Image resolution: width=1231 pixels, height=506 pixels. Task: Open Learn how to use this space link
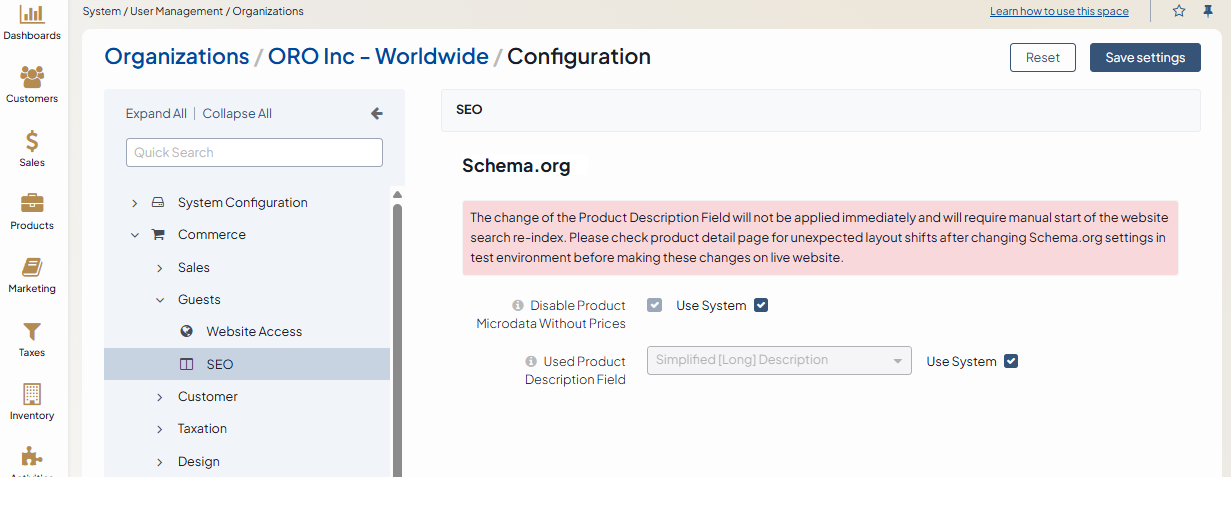(1059, 12)
